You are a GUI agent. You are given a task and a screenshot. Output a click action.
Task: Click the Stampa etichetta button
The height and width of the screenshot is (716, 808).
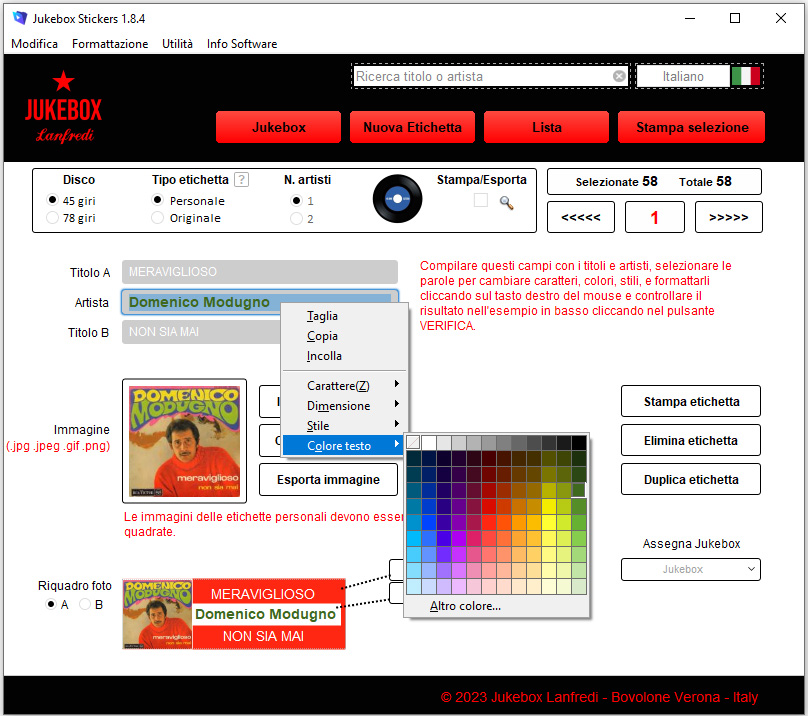point(691,401)
